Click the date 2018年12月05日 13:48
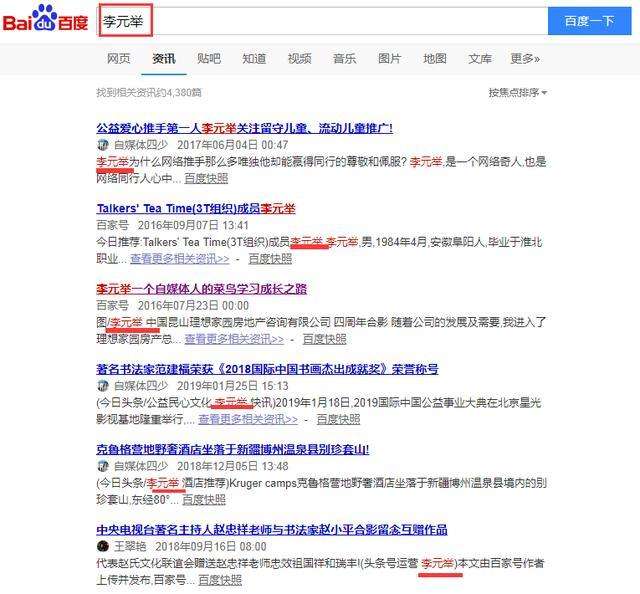The width and height of the screenshot is (640, 594). 233,466
